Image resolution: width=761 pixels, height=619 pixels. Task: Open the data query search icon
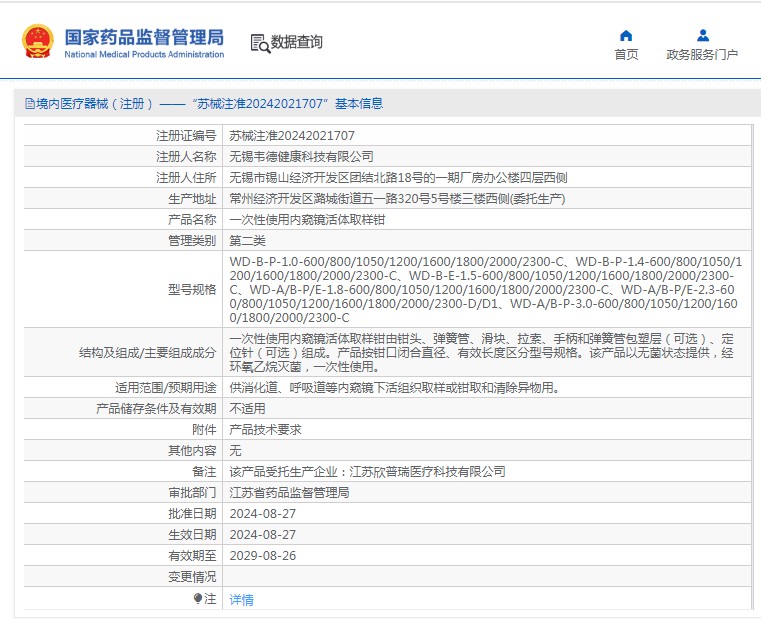260,43
